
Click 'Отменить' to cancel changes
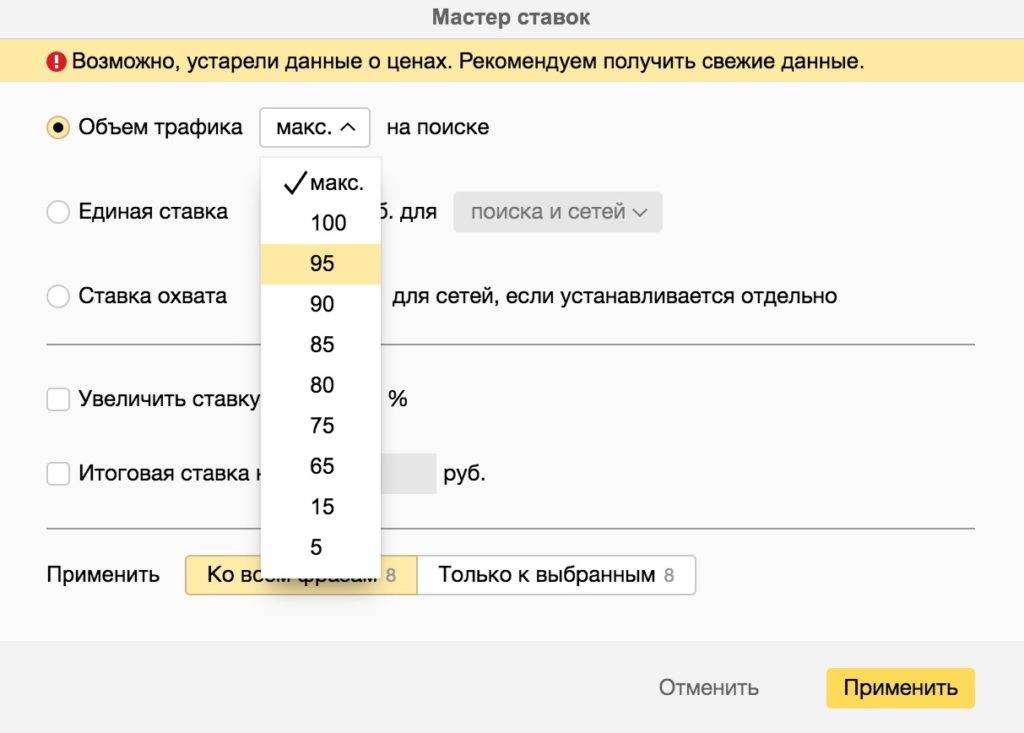click(708, 688)
